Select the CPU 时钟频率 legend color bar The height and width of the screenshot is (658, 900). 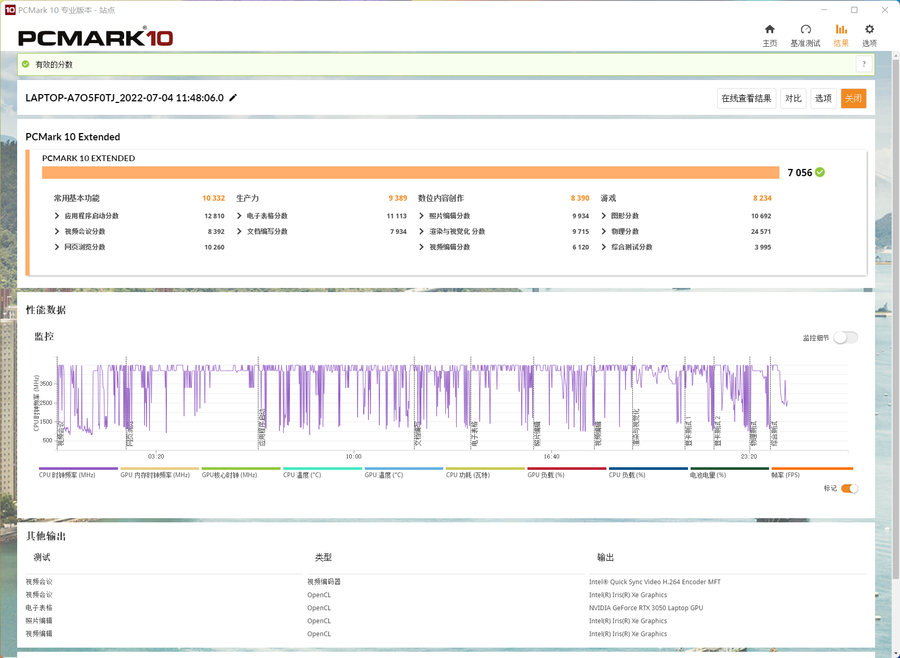point(78,468)
